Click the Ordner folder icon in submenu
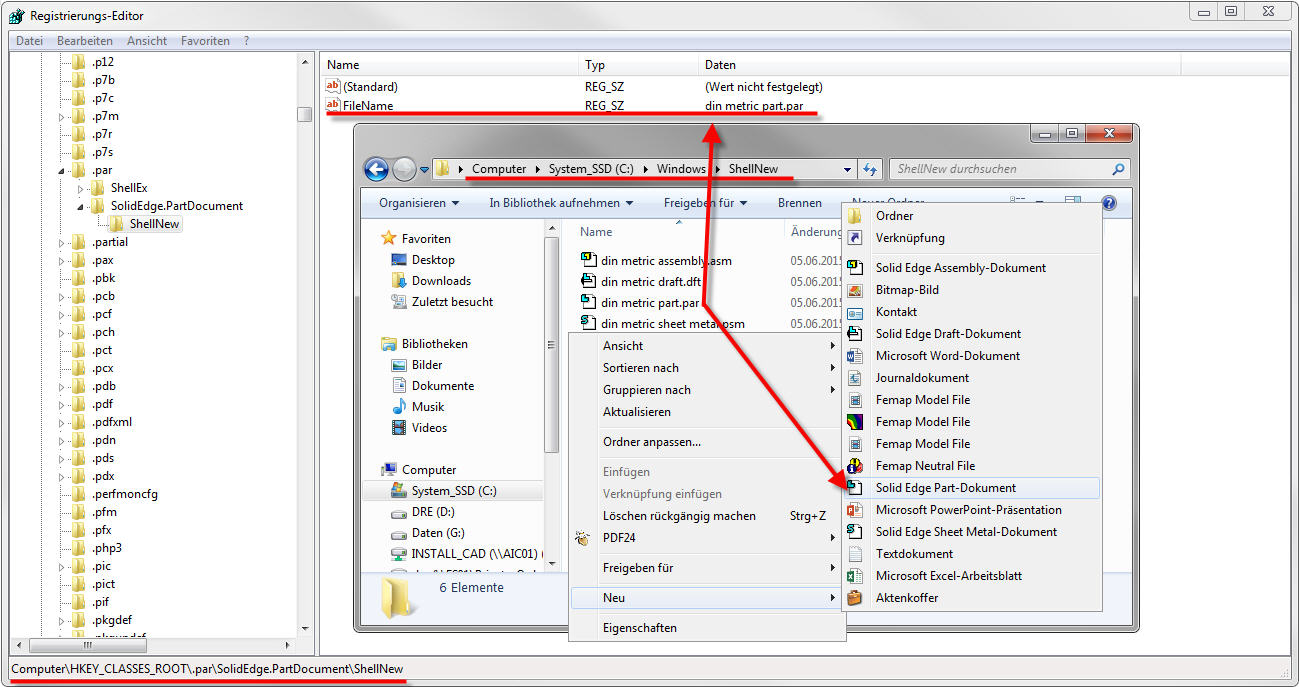 point(855,216)
